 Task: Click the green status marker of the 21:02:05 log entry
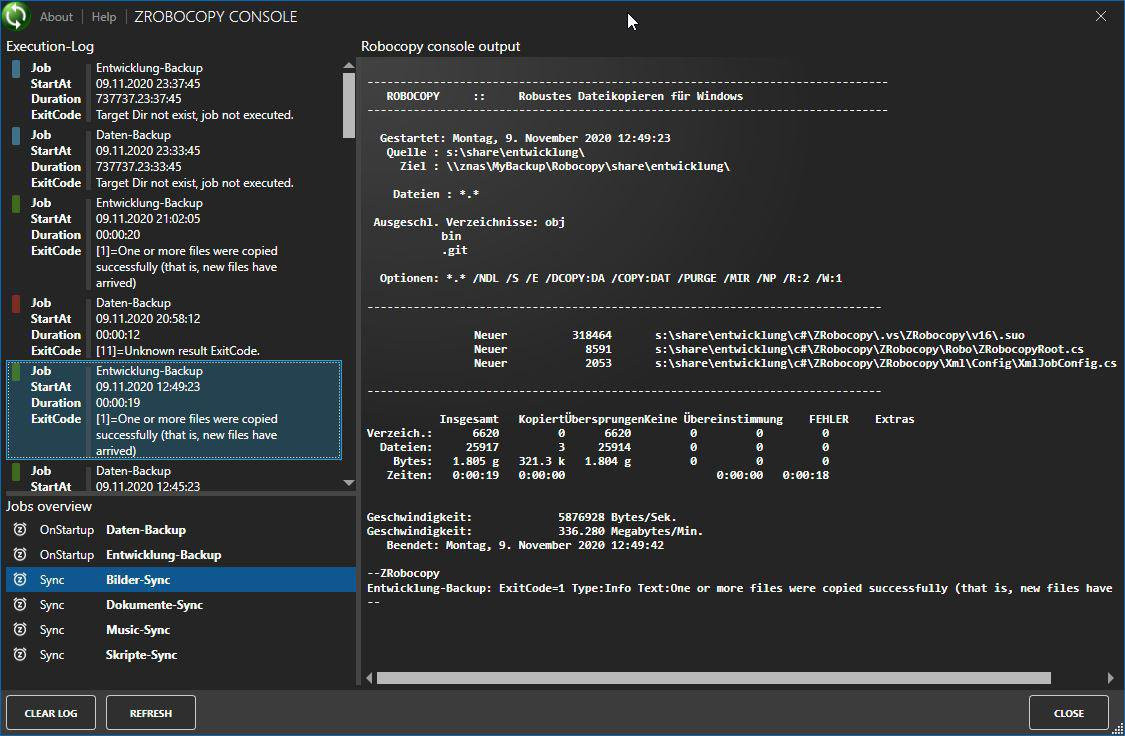16,204
